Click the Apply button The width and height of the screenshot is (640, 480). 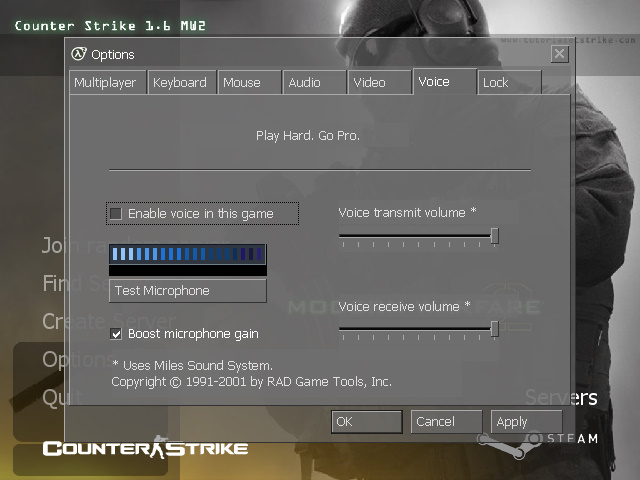[526, 422]
